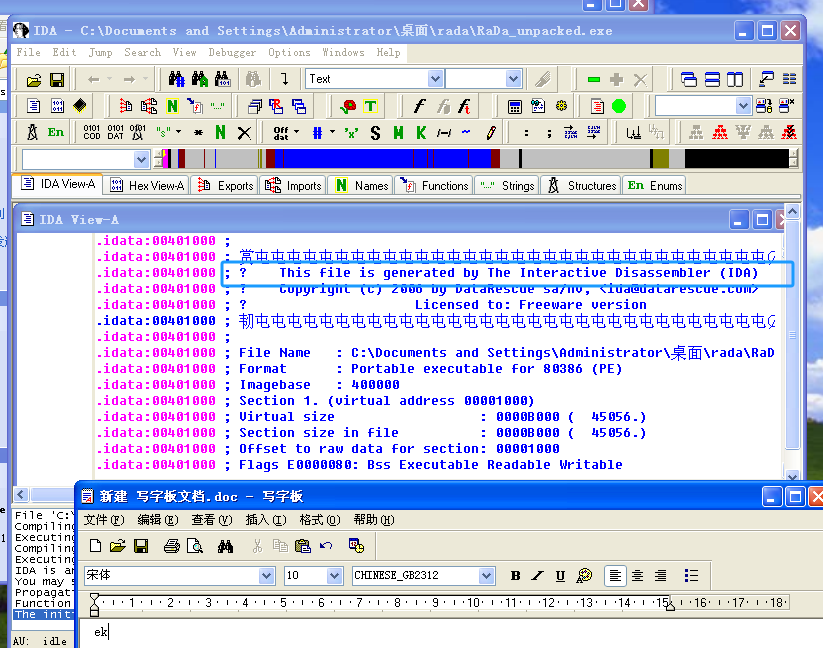This screenshot has height=648, width=823.
Task: Click the WordPad font color palette icon
Action: tap(584, 576)
